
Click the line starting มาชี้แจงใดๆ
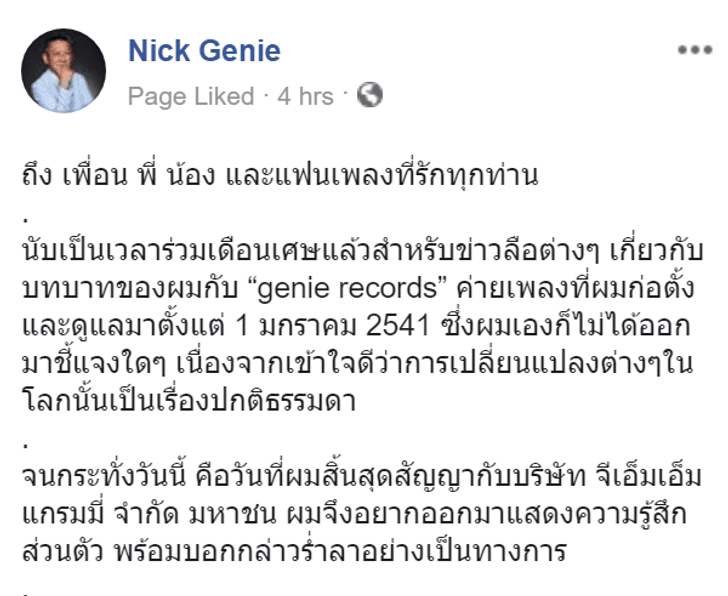click(x=358, y=364)
